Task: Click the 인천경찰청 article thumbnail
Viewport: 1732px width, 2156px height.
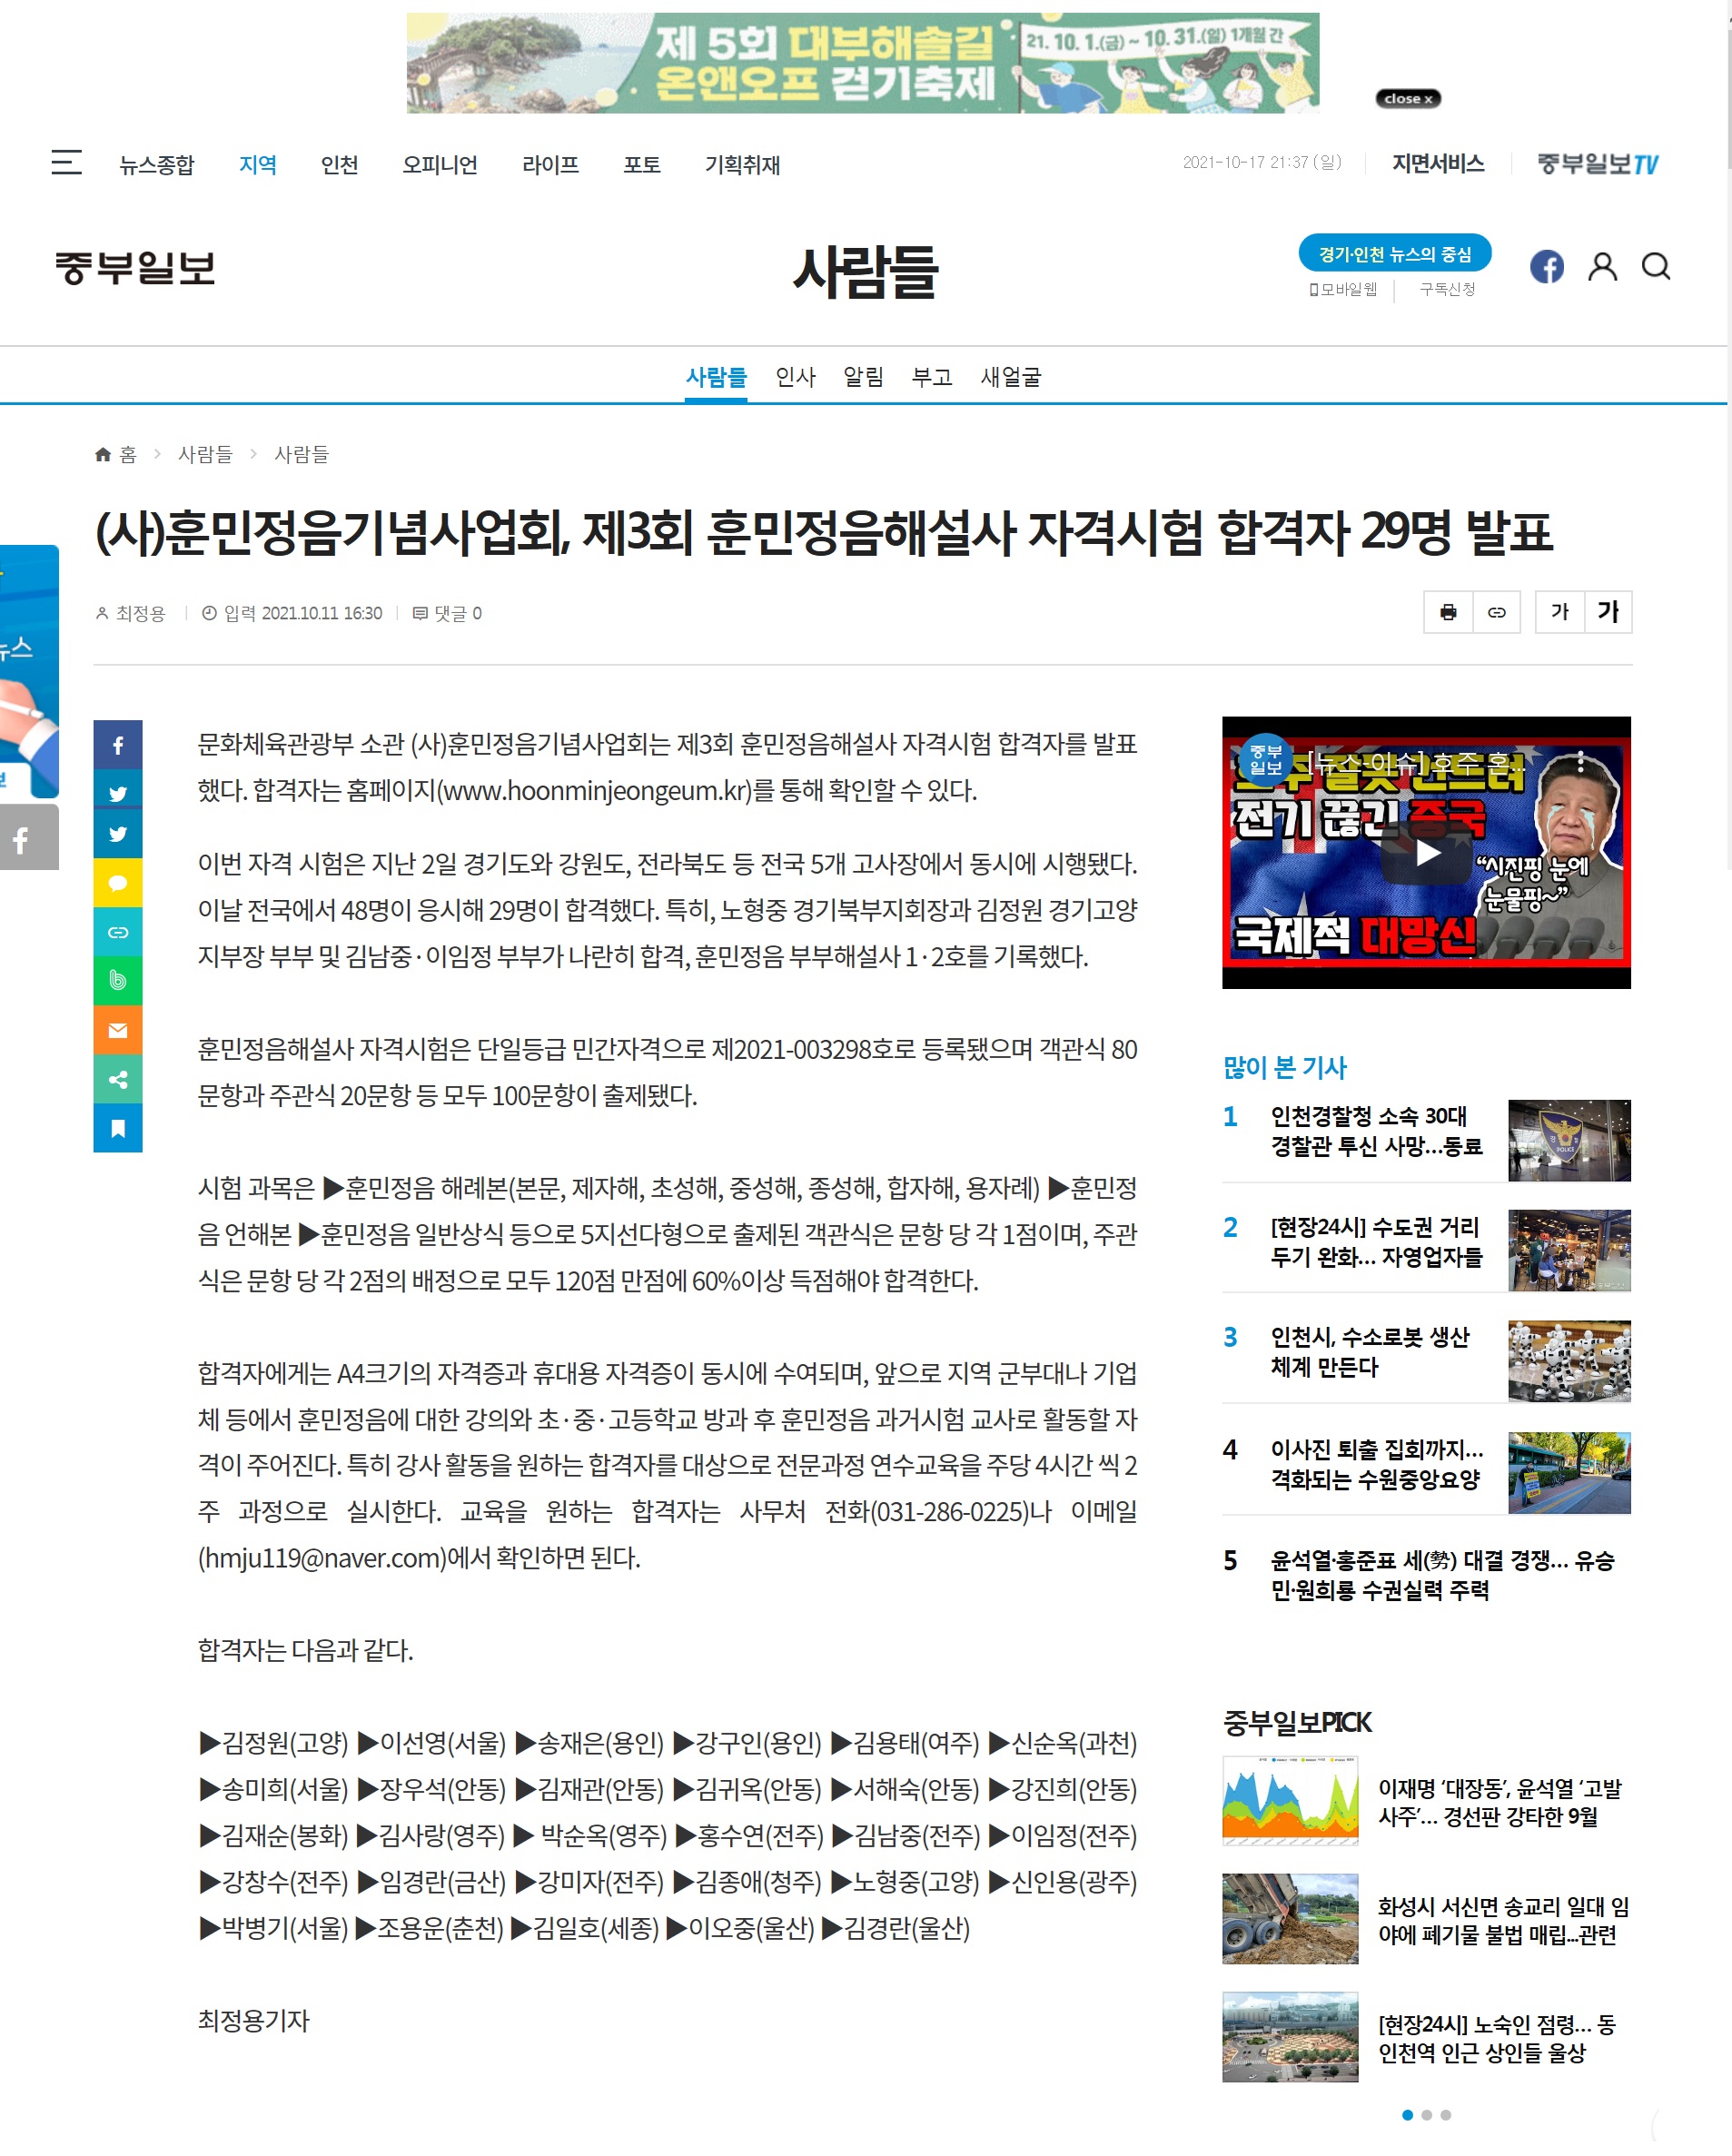Action: click(1568, 1141)
